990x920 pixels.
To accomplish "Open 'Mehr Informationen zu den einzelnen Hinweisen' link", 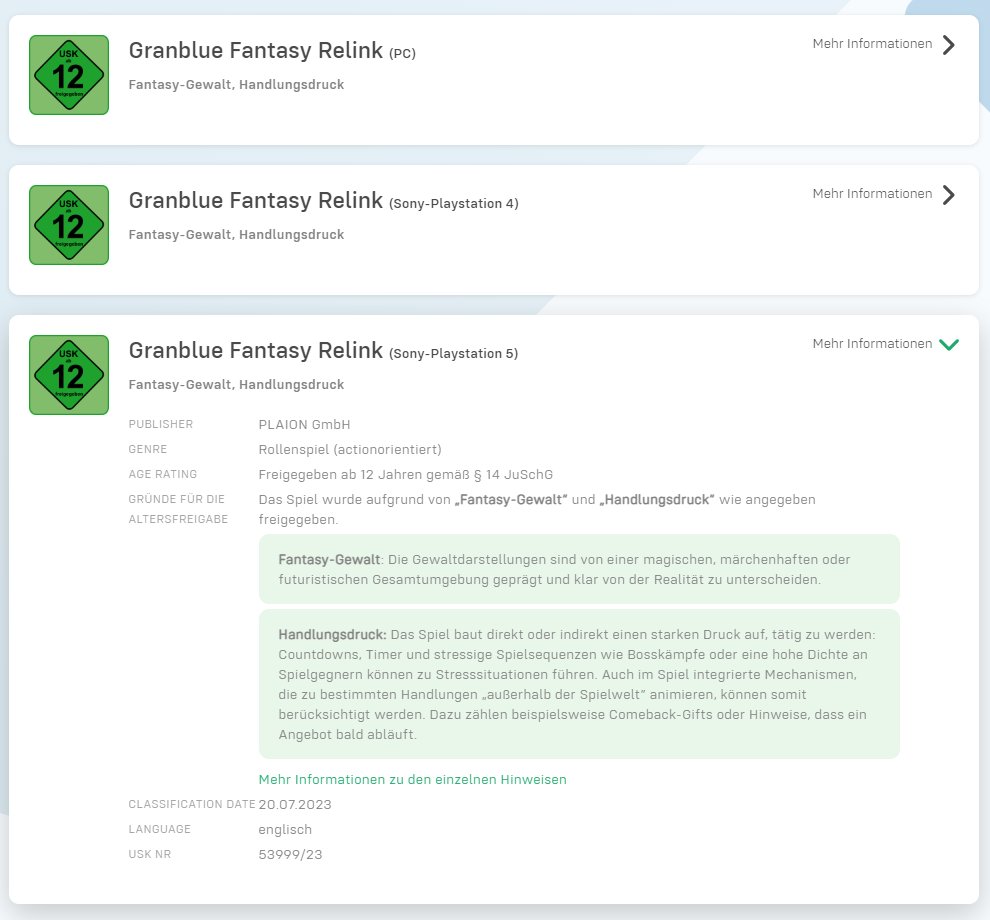I will [412, 779].
